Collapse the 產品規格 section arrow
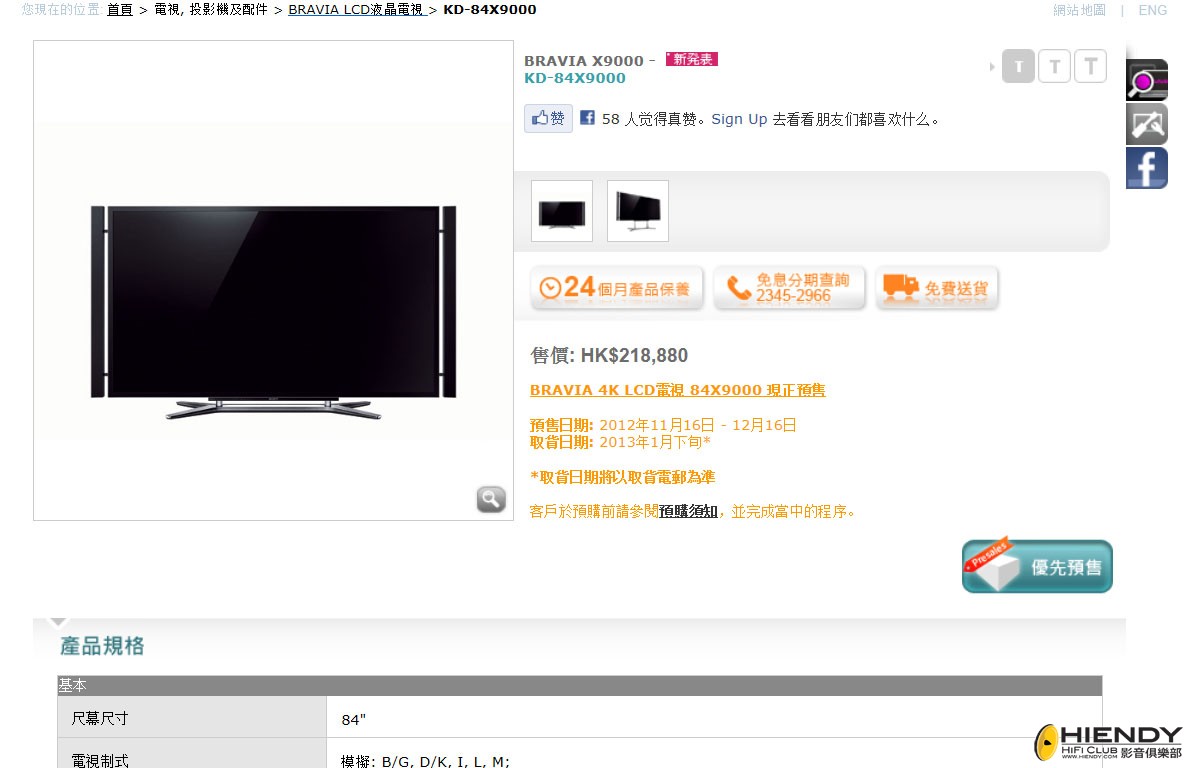 (58, 623)
